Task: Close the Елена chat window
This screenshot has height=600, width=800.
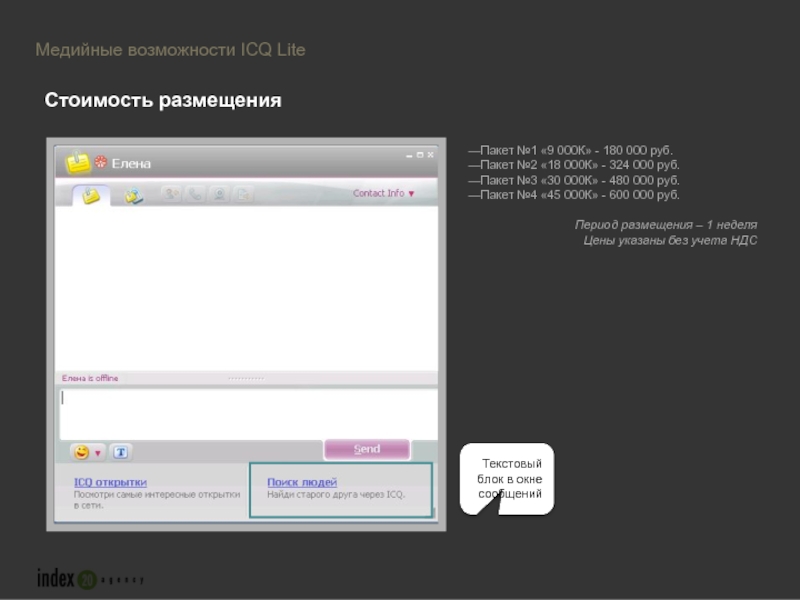Action: pyautogui.click(x=431, y=155)
